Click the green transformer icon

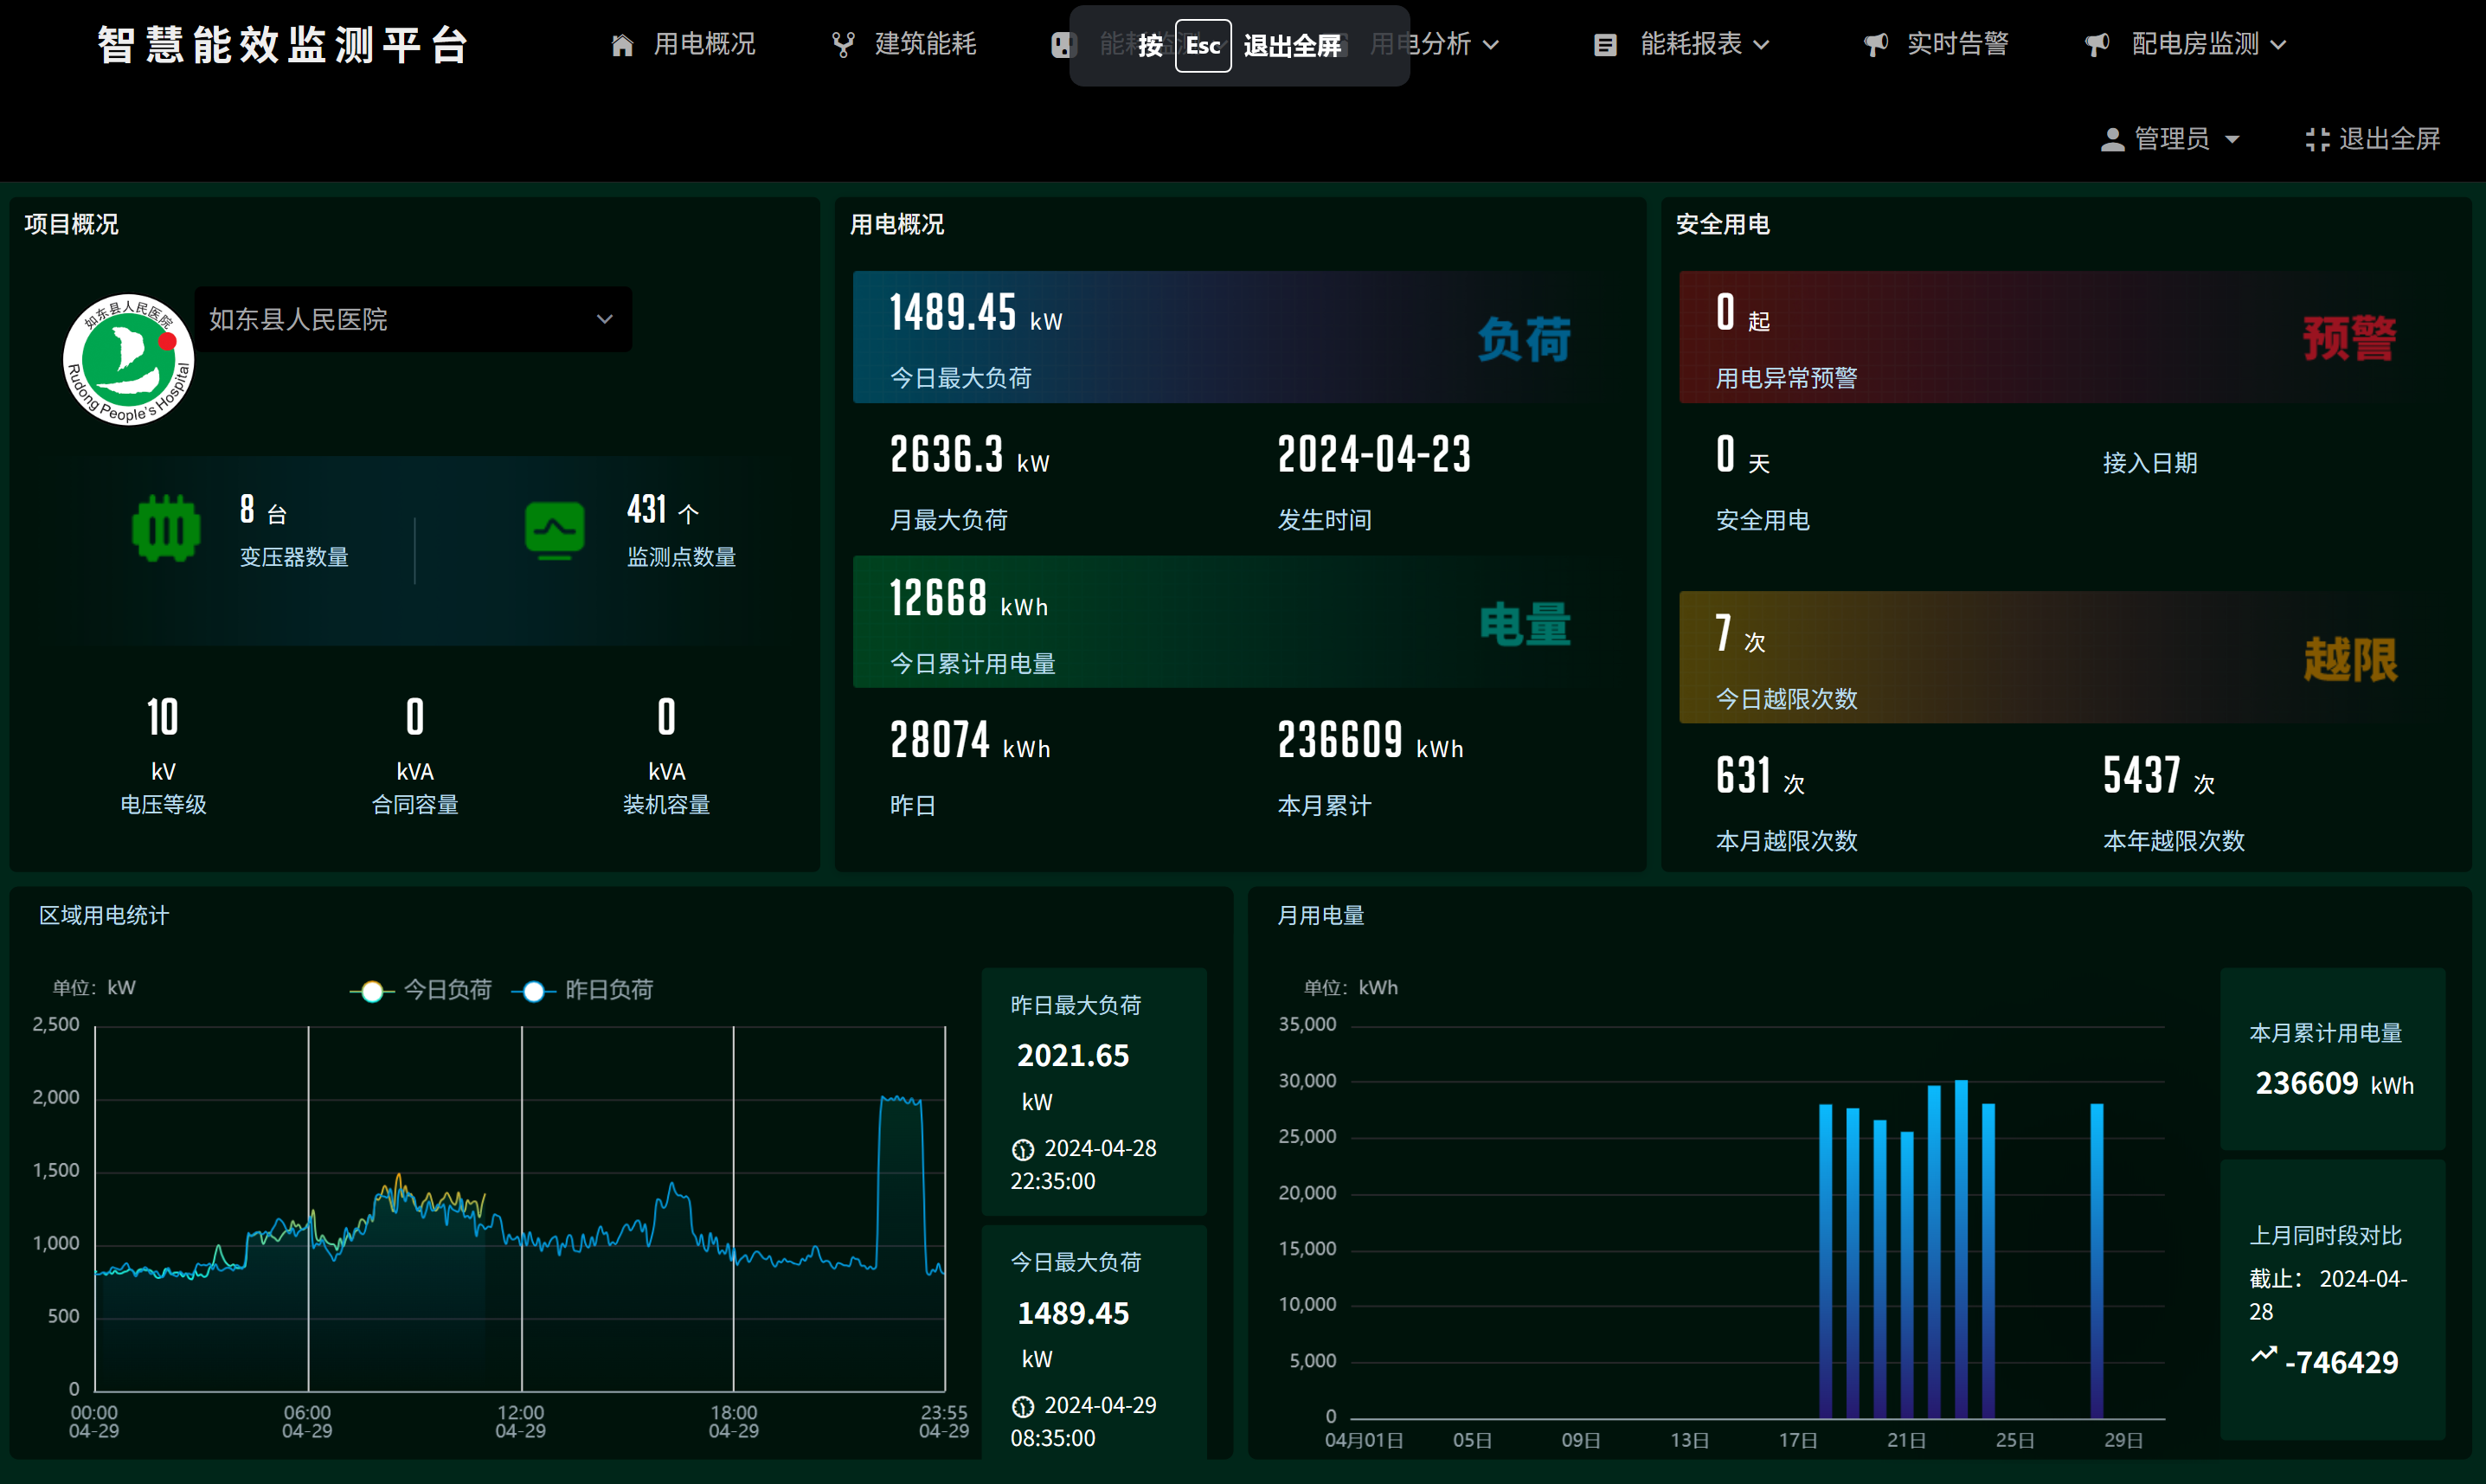(166, 529)
